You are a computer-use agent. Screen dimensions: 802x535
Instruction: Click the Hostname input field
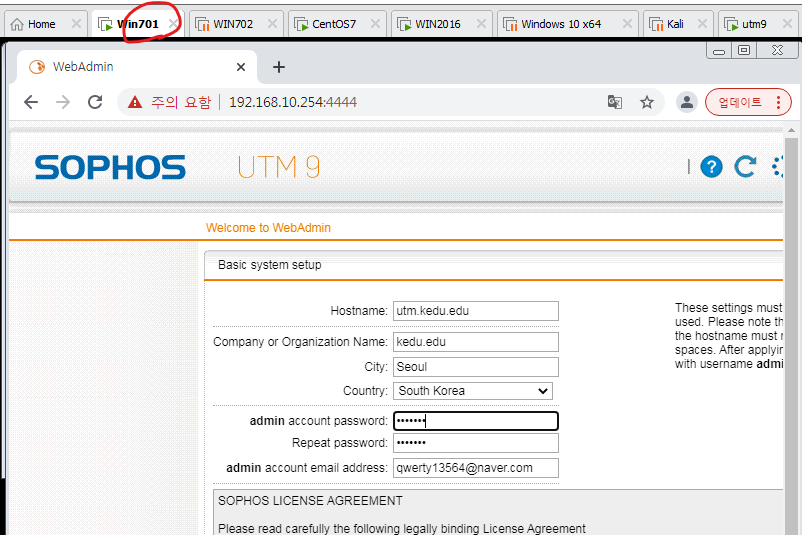[x=476, y=311]
